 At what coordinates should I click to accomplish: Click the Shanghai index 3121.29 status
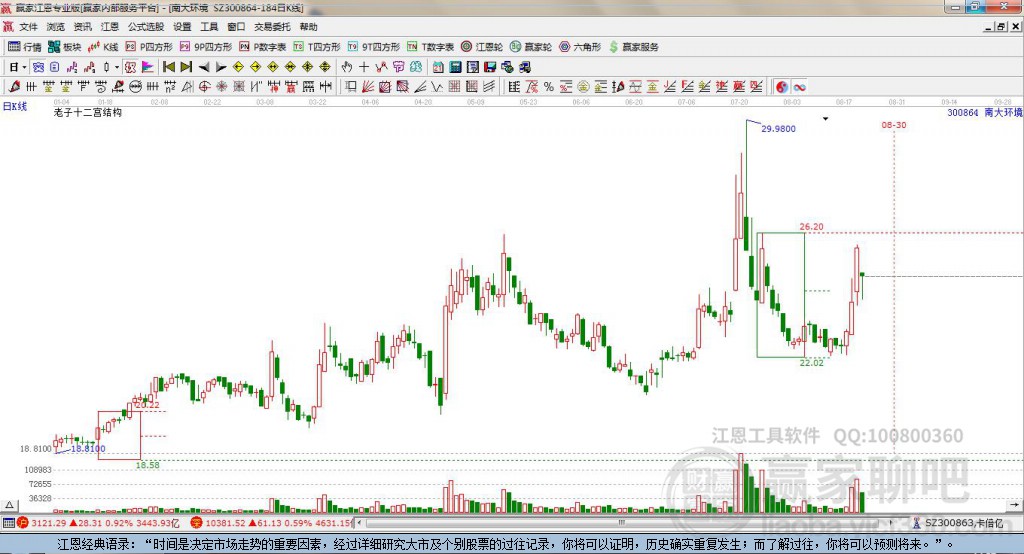[x=98, y=523]
